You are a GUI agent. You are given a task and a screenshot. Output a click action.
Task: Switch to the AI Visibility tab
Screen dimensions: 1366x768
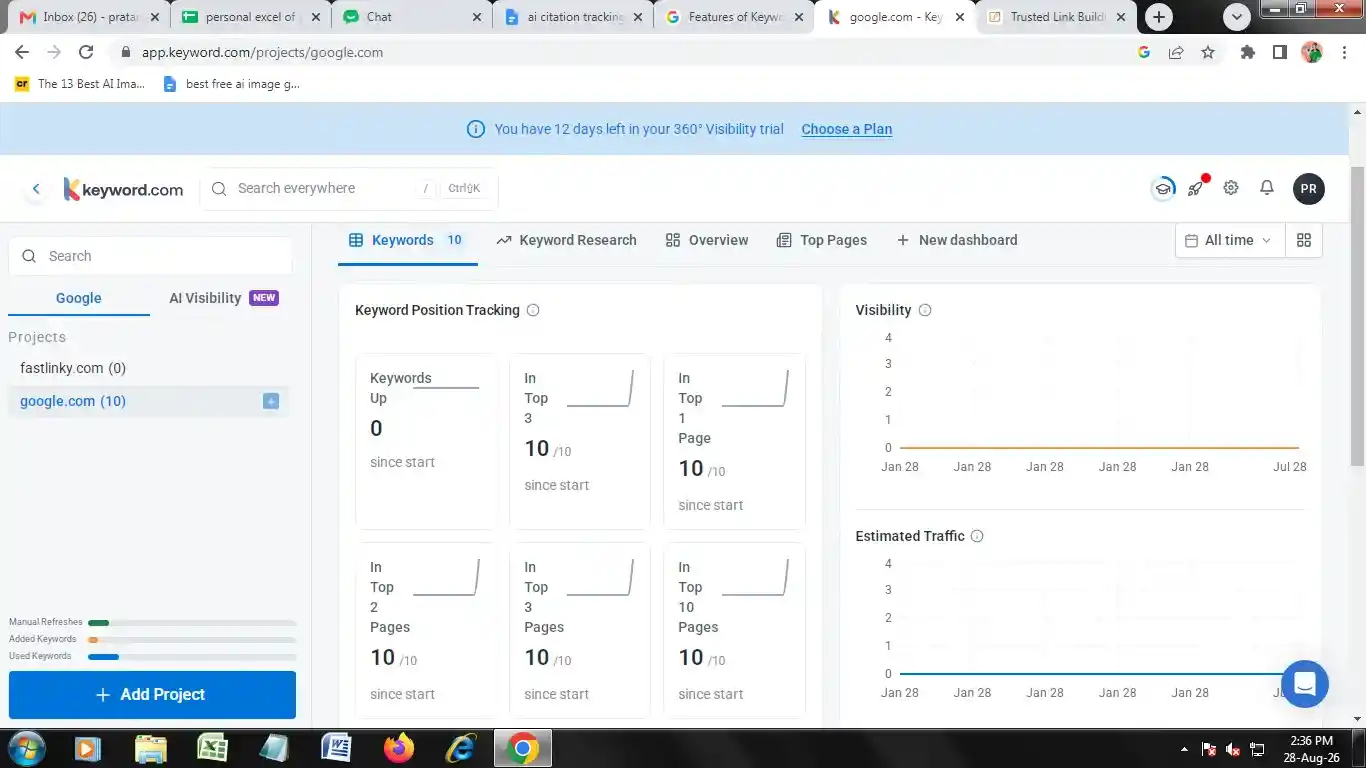(223, 298)
